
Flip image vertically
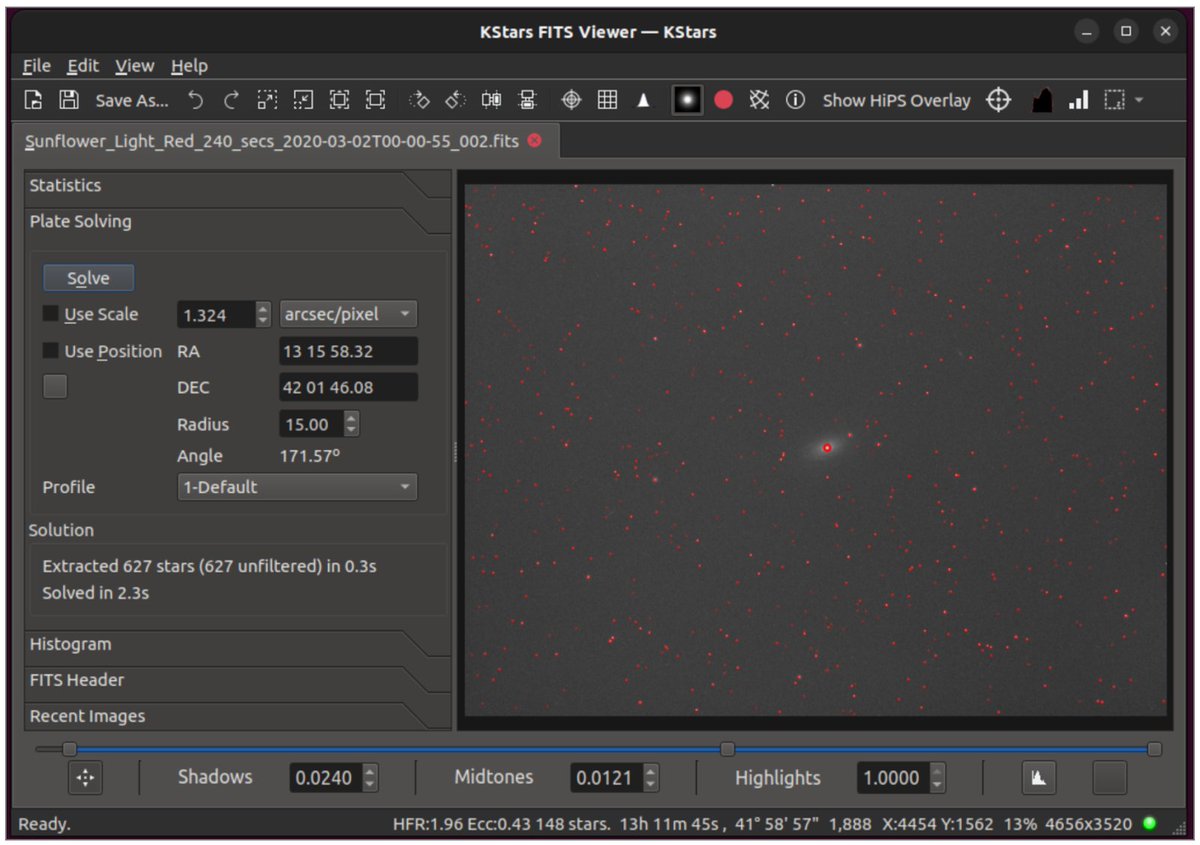click(527, 100)
